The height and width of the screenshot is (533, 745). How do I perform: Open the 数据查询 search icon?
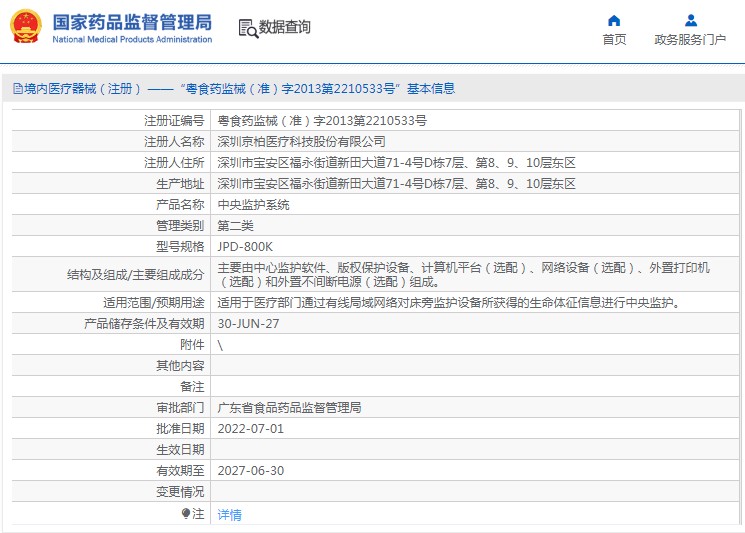point(248,29)
